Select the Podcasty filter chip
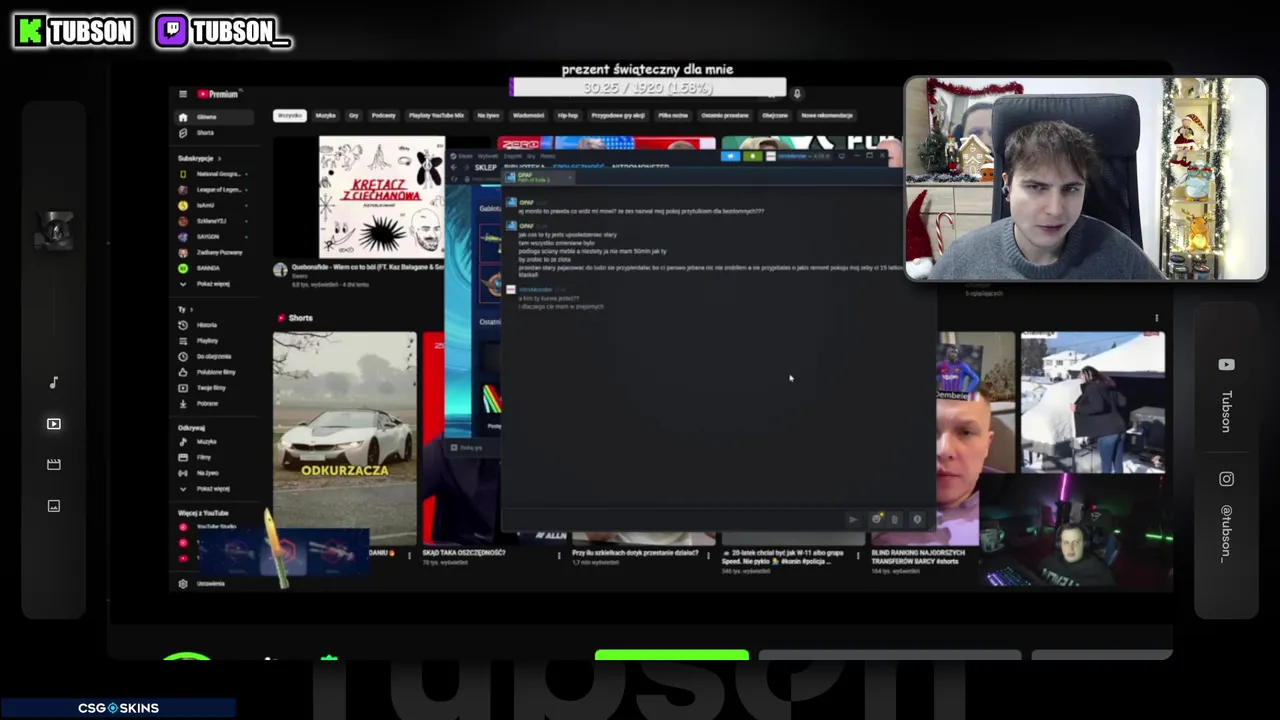This screenshot has width=1280, height=720. point(383,116)
